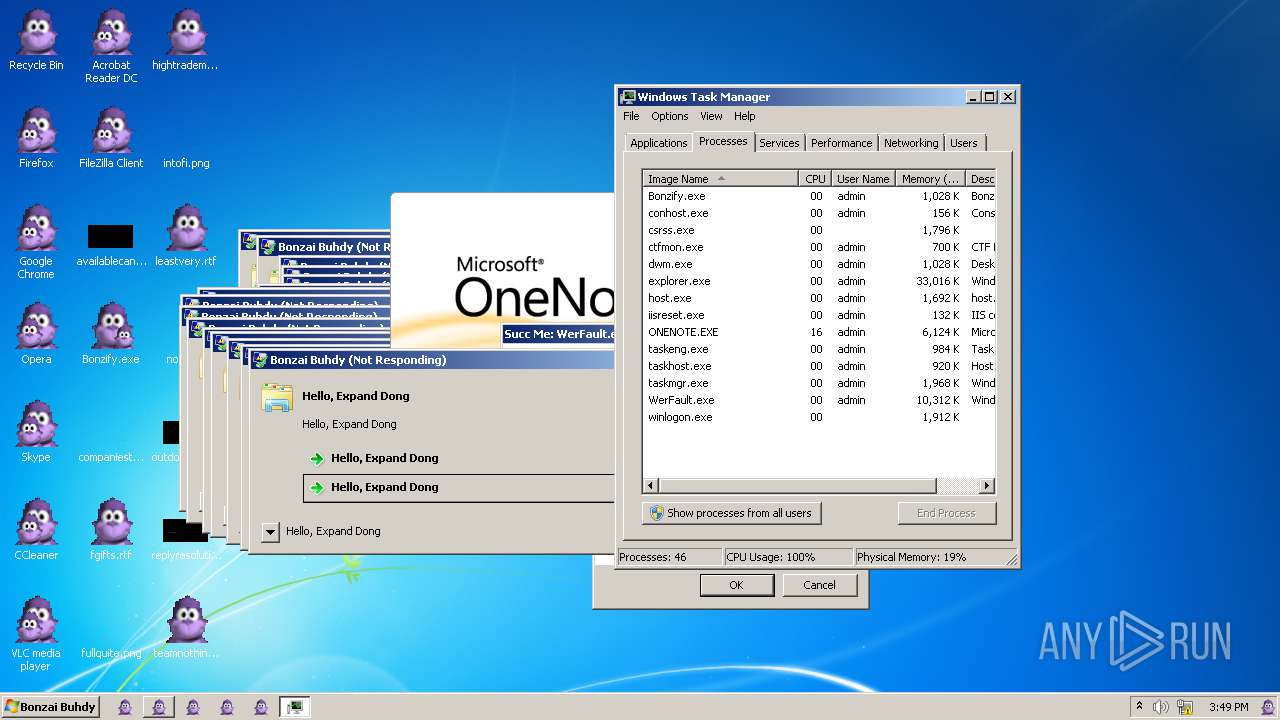
Task: Open the Recycle Bin desktop icon
Action: point(36,40)
